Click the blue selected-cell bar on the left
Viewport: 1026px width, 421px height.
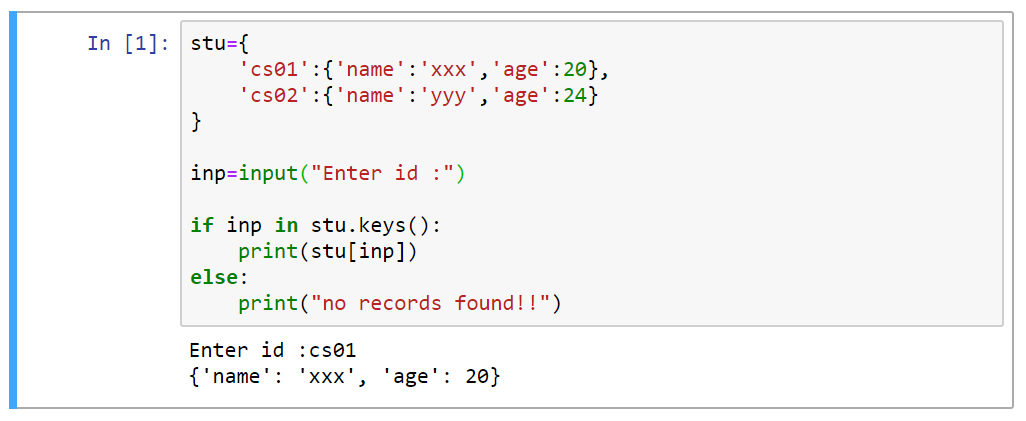[12, 210]
